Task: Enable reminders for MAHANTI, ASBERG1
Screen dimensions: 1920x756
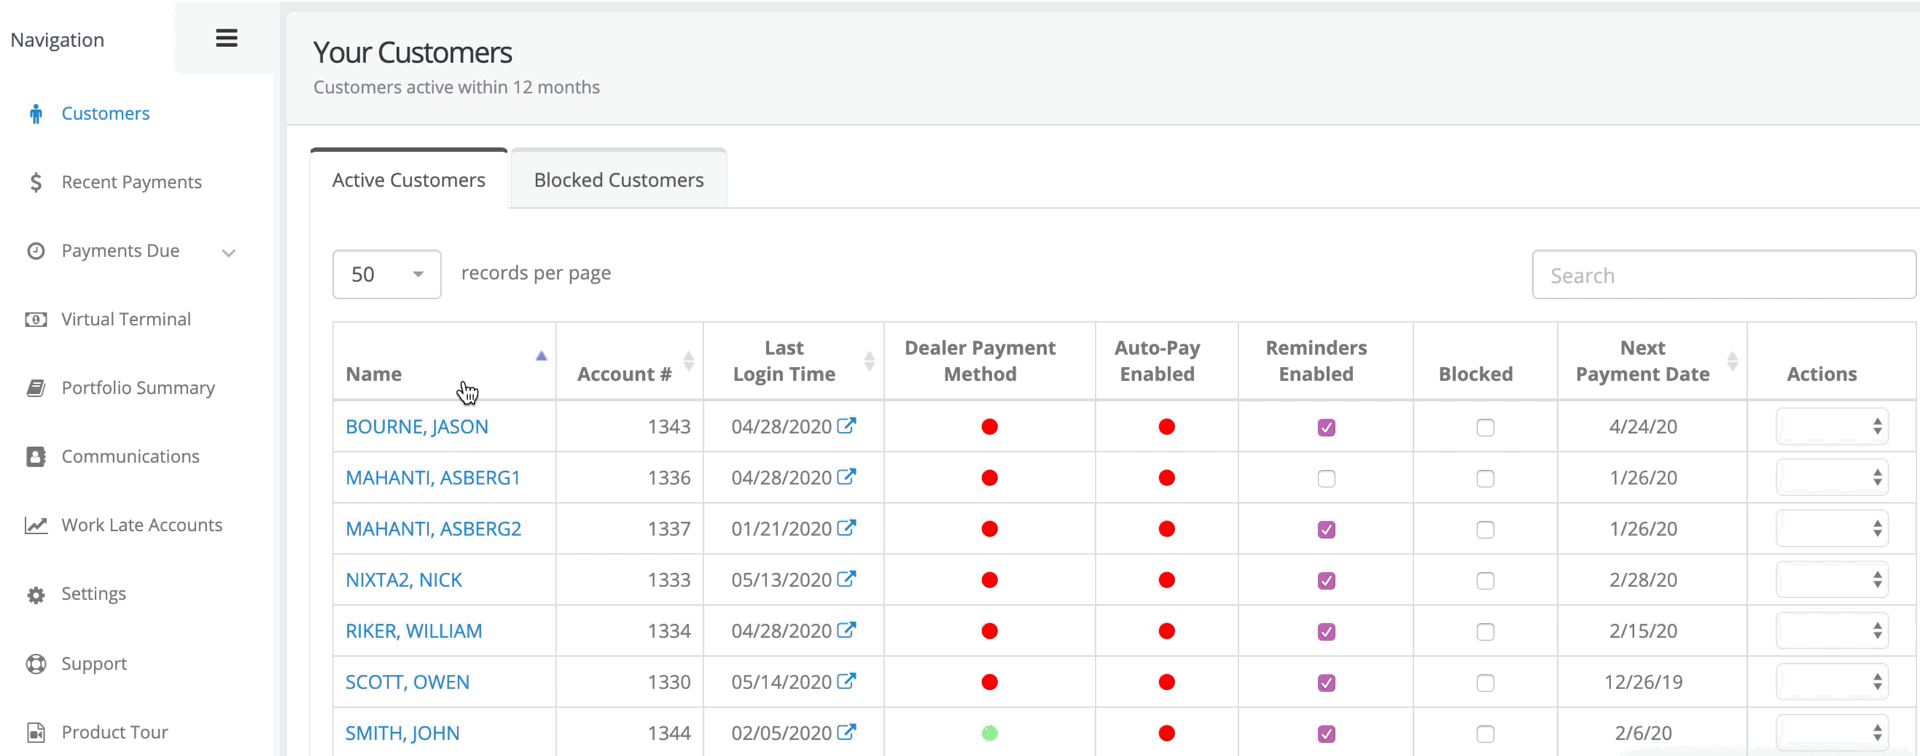Action: [1326, 479]
